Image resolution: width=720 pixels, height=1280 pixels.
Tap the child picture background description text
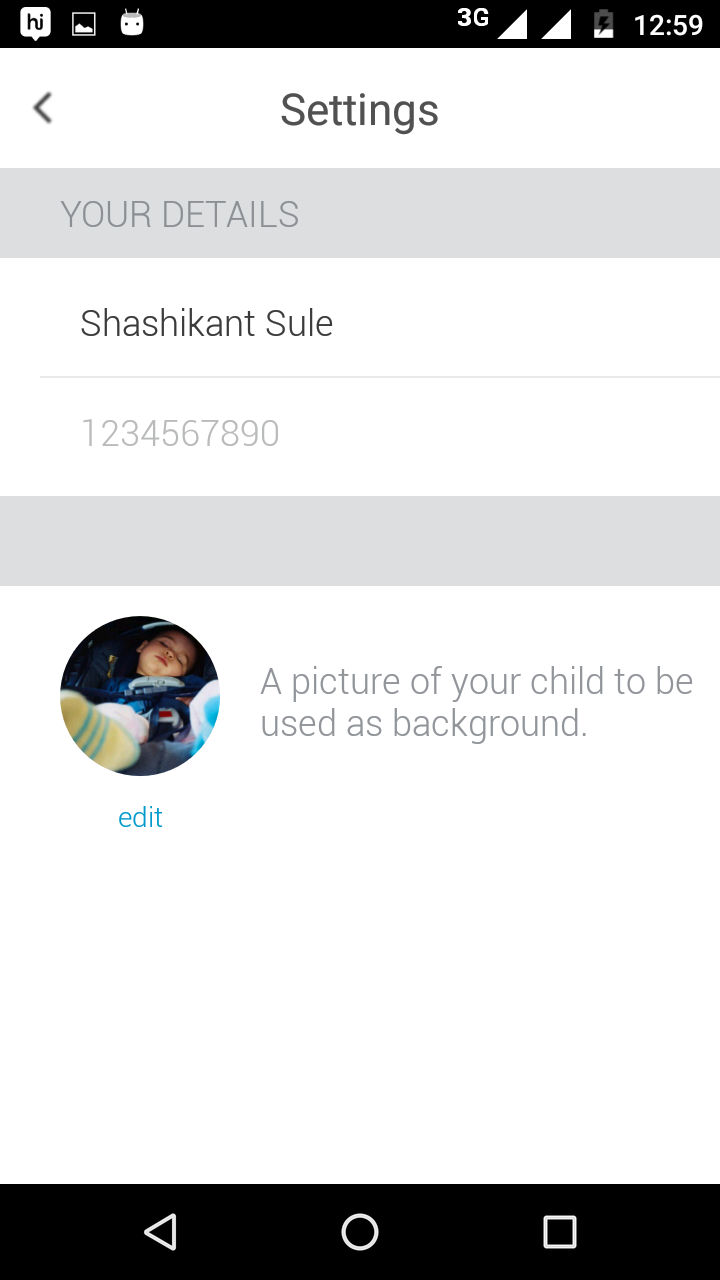(476, 702)
